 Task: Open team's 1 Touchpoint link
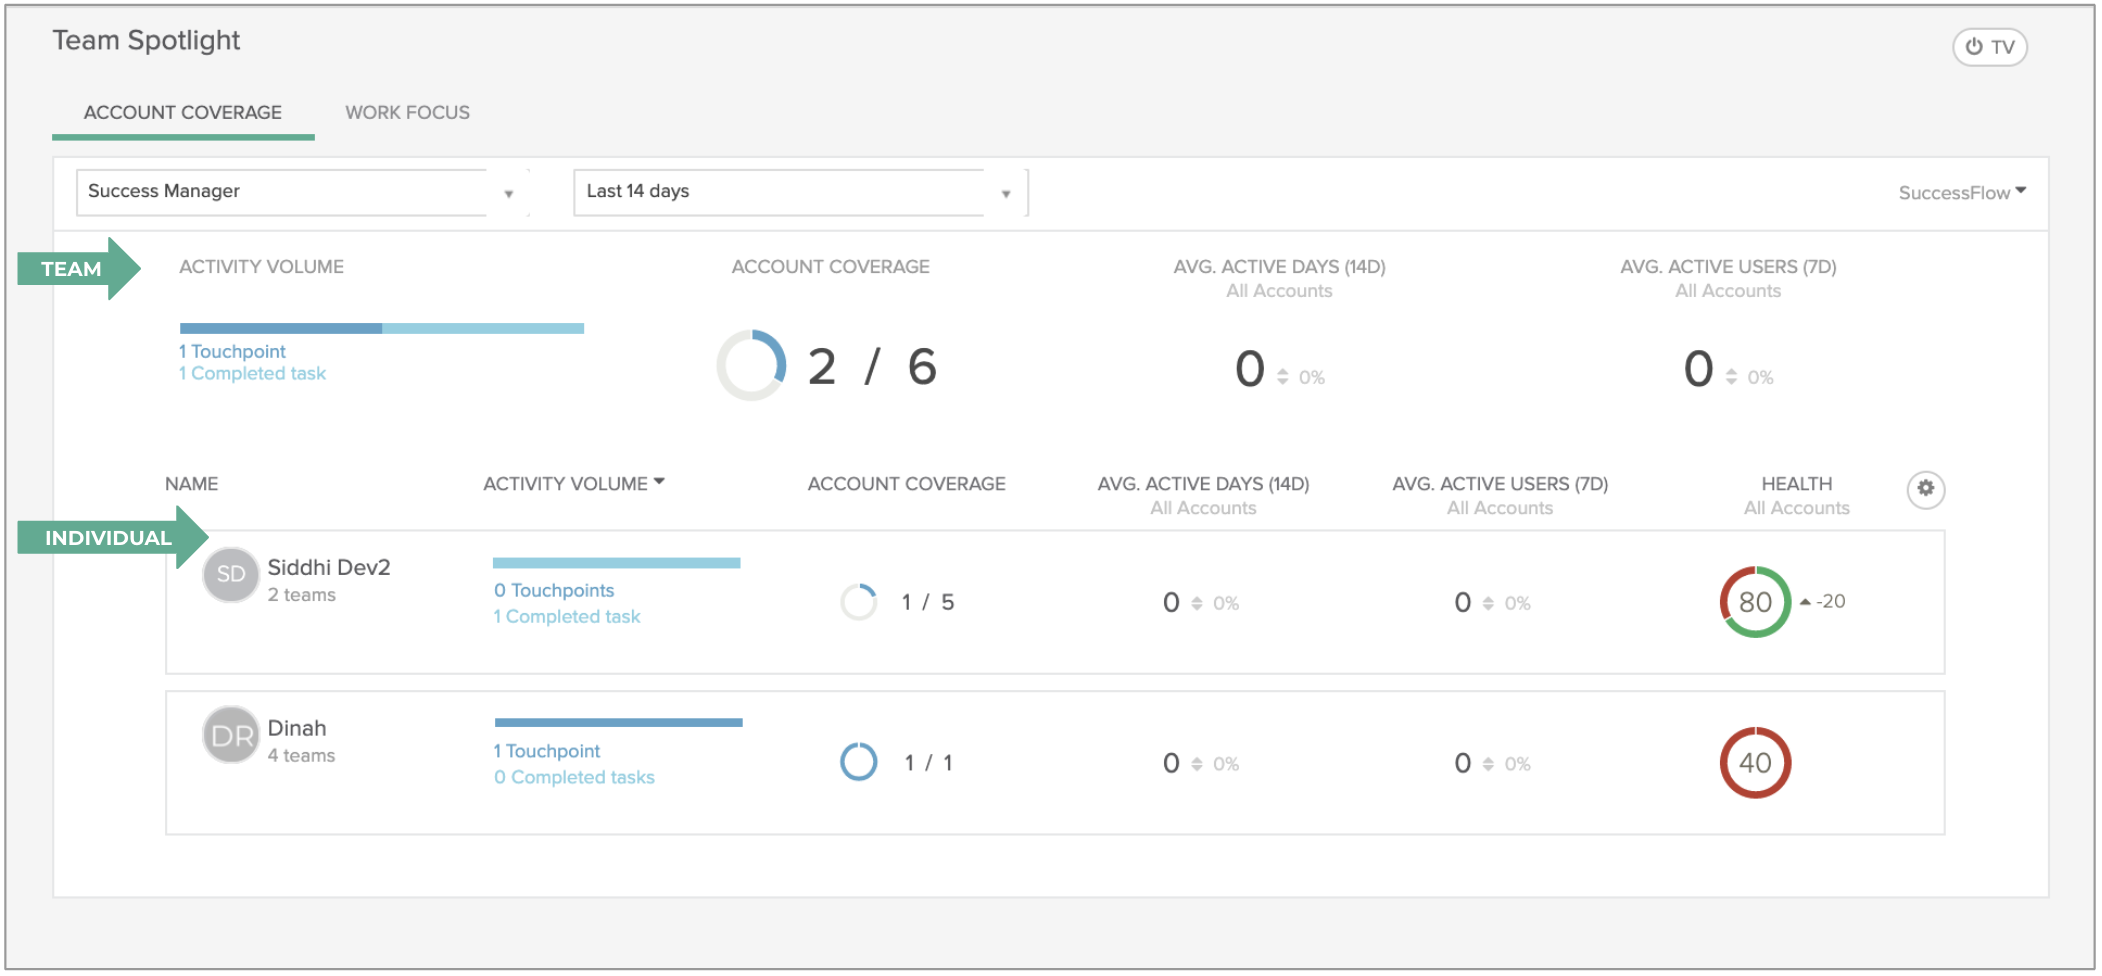click(232, 351)
